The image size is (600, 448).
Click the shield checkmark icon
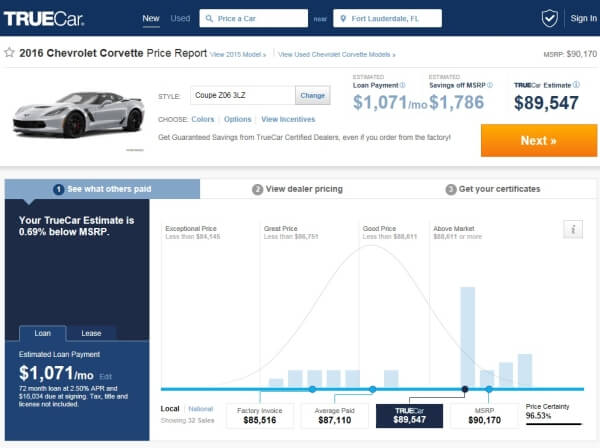click(x=549, y=18)
